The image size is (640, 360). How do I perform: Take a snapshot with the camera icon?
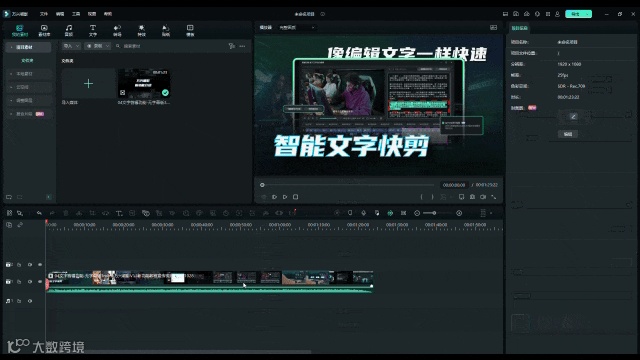pos(472,197)
